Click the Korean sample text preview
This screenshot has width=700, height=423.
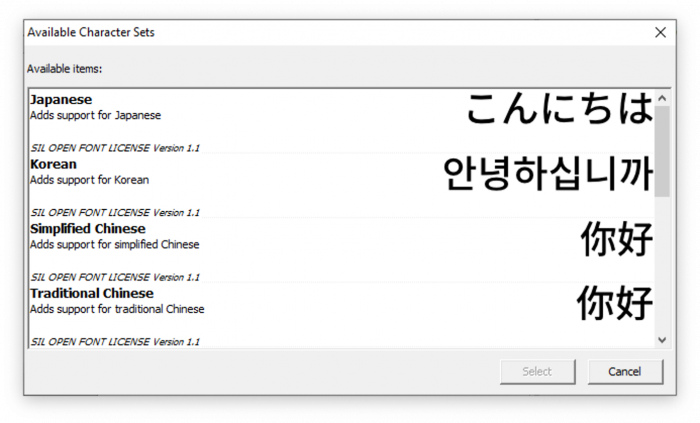547,174
